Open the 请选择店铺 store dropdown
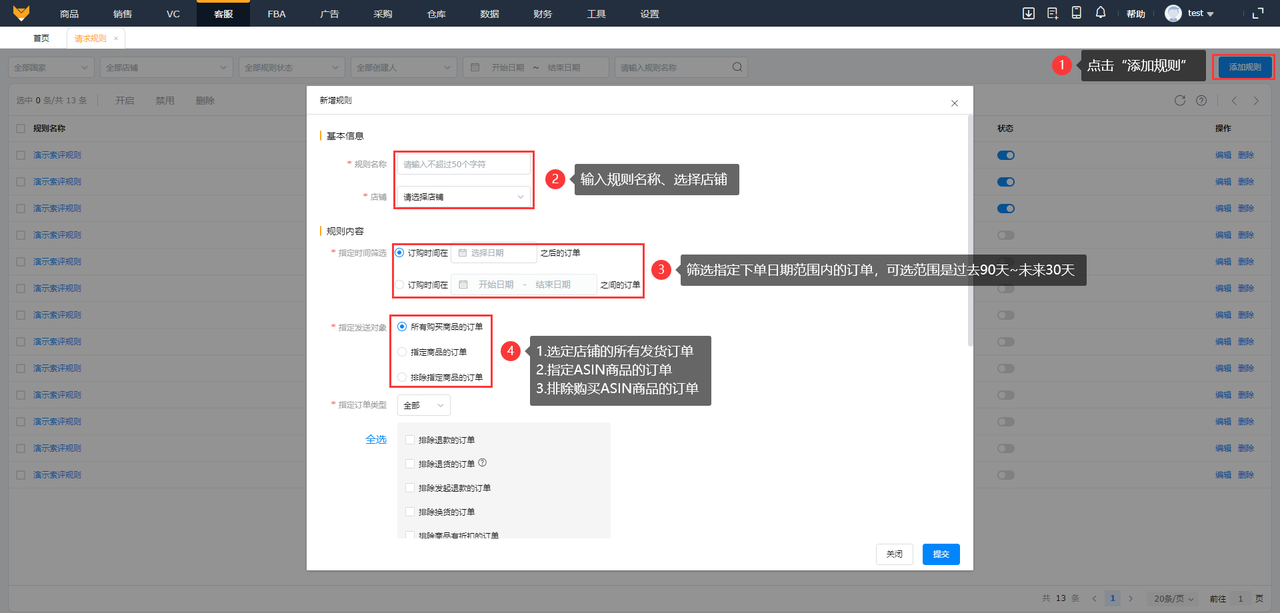Screen dimensions: 1280x613 click(x=464, y=197)
